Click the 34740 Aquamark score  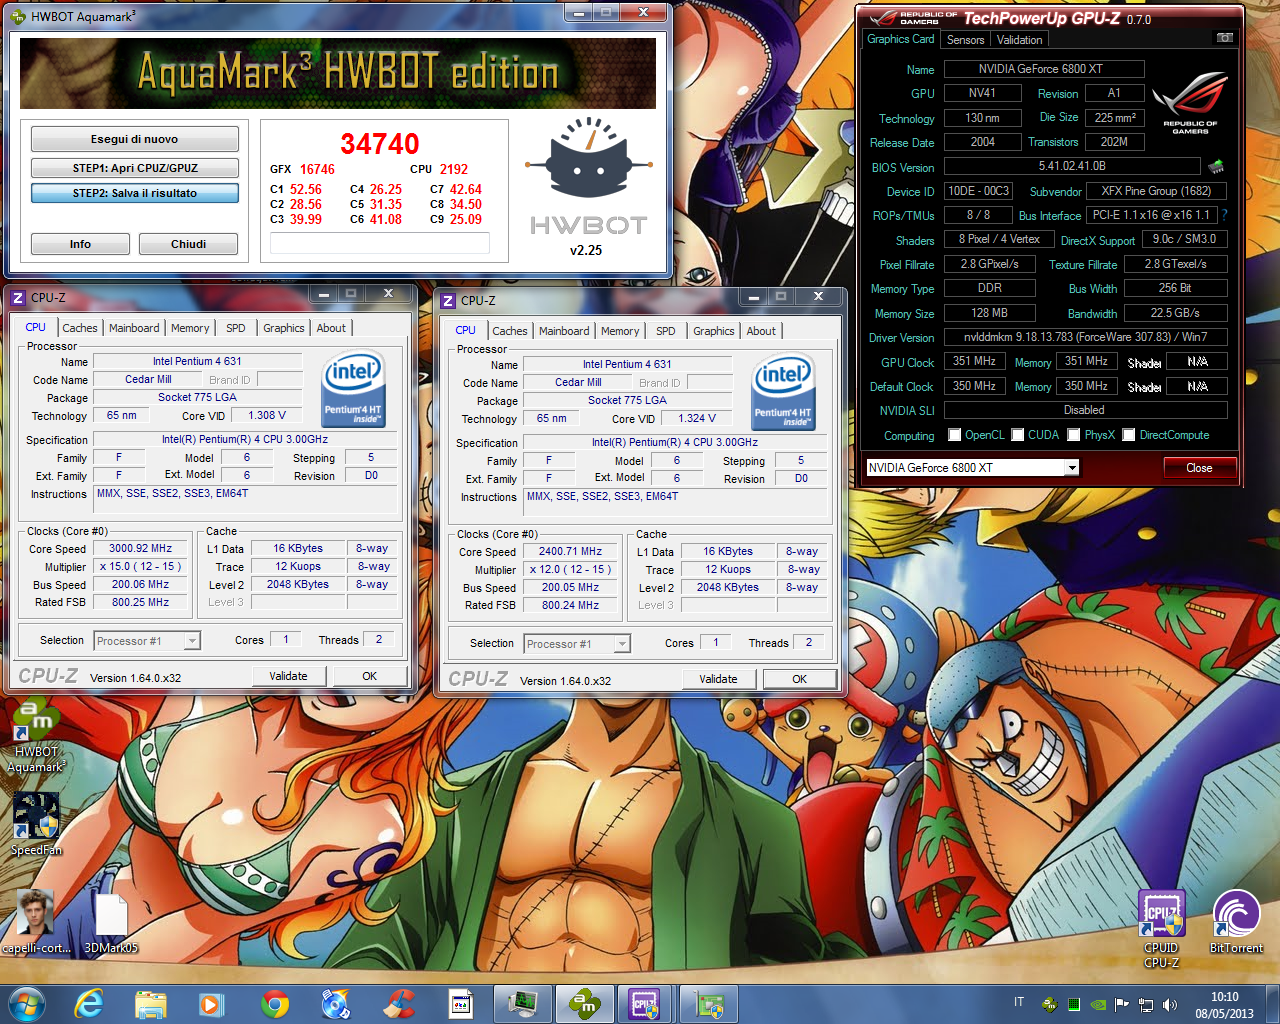pos(379,144)
